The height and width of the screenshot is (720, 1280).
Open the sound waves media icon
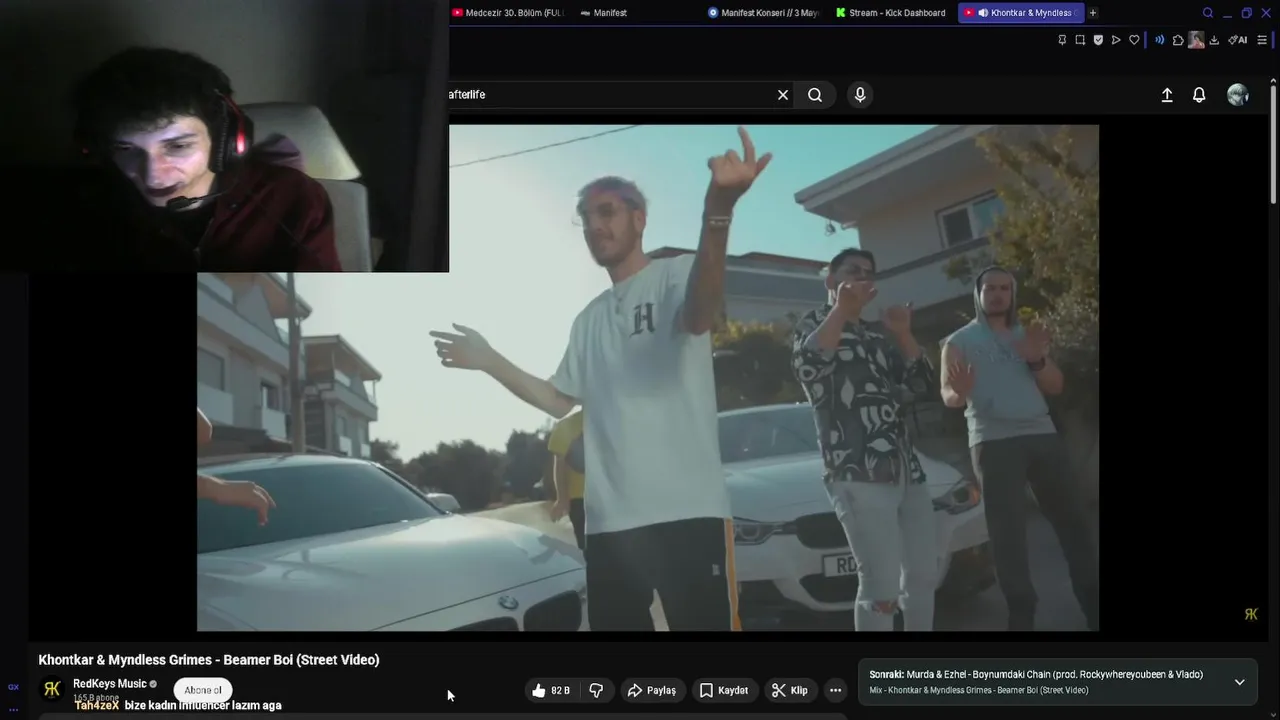click(x=1160, y=40)
